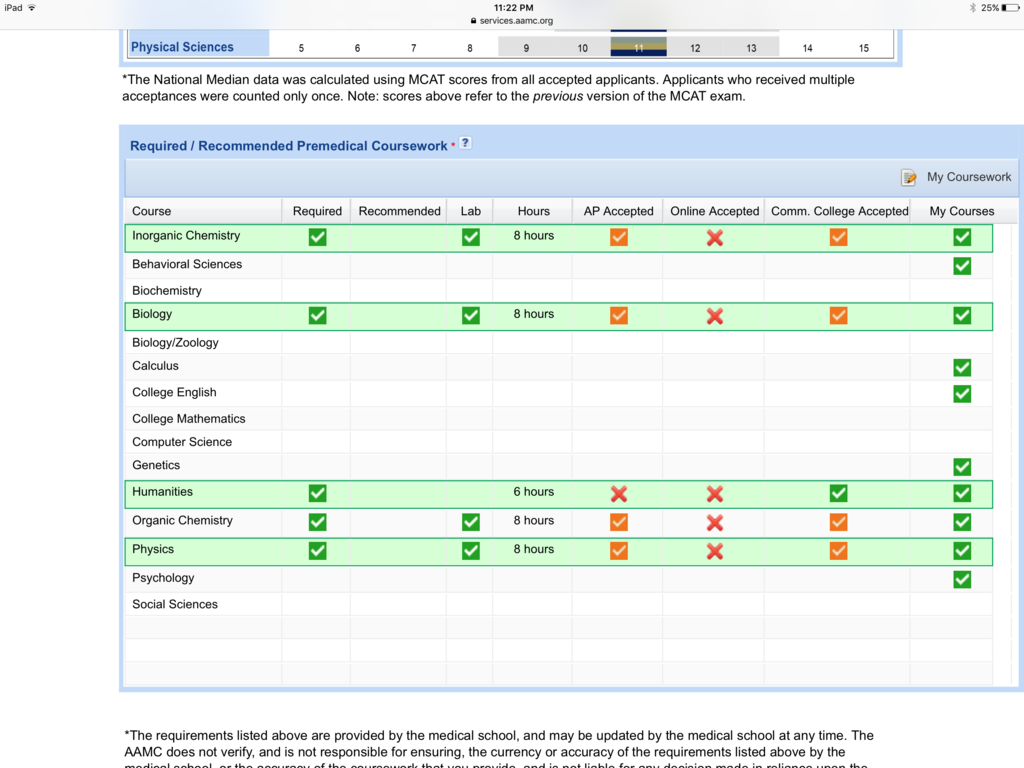Click Organic Chemistry Lab green check
Screen dimensions: 1024x768
pos(470,522)
